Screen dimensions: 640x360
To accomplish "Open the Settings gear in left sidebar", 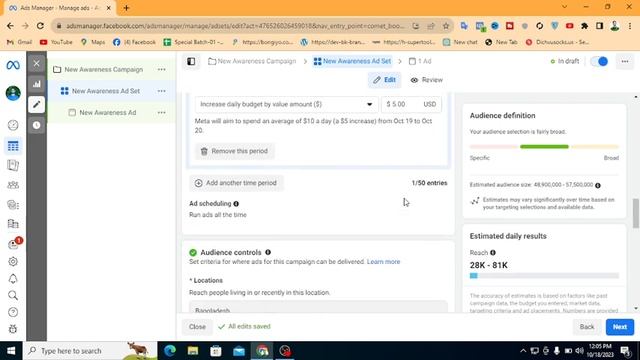I will point(13,262).
